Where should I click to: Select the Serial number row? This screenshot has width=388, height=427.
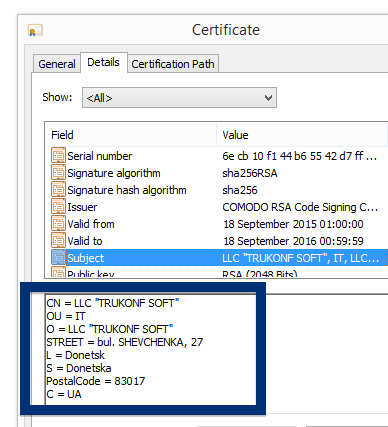[x=217, y=156]
